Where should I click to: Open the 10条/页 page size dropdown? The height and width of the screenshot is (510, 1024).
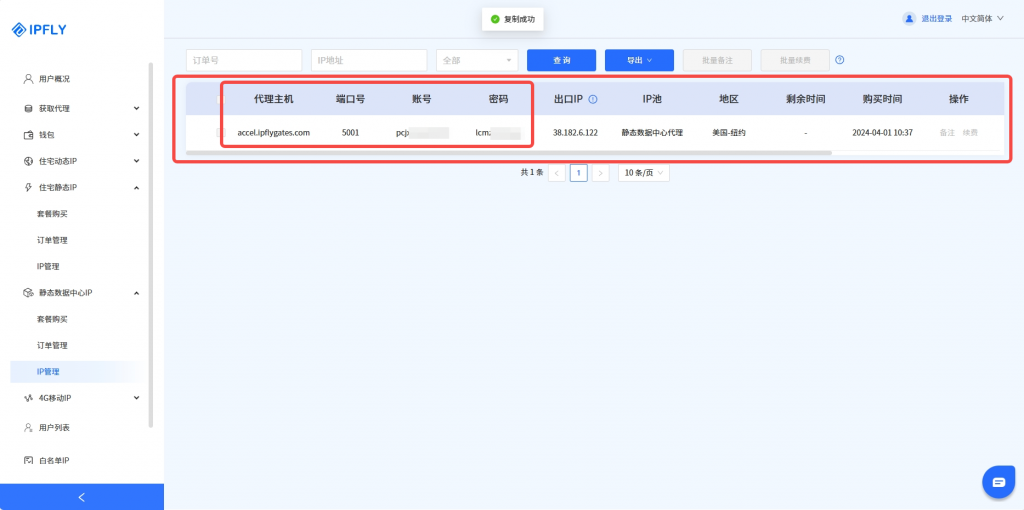(x=643, y=173)
